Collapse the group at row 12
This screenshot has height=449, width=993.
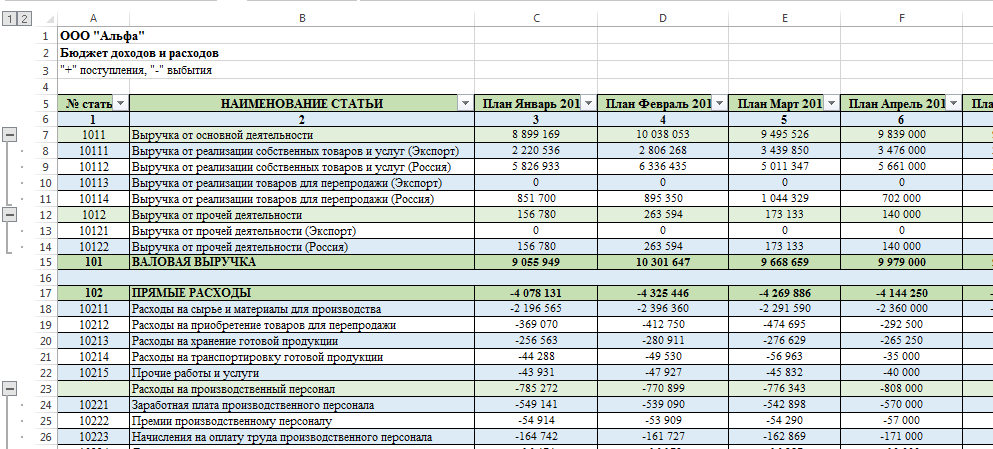[x=10, y=215]
